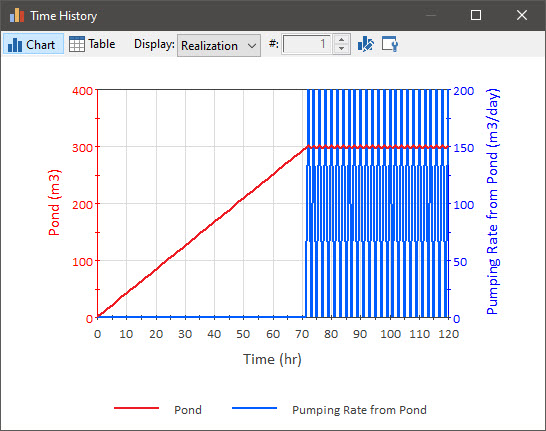Switch to Table view
This screenshot has height=431, width=546.
pyautogui.click(x=92, y=44)
